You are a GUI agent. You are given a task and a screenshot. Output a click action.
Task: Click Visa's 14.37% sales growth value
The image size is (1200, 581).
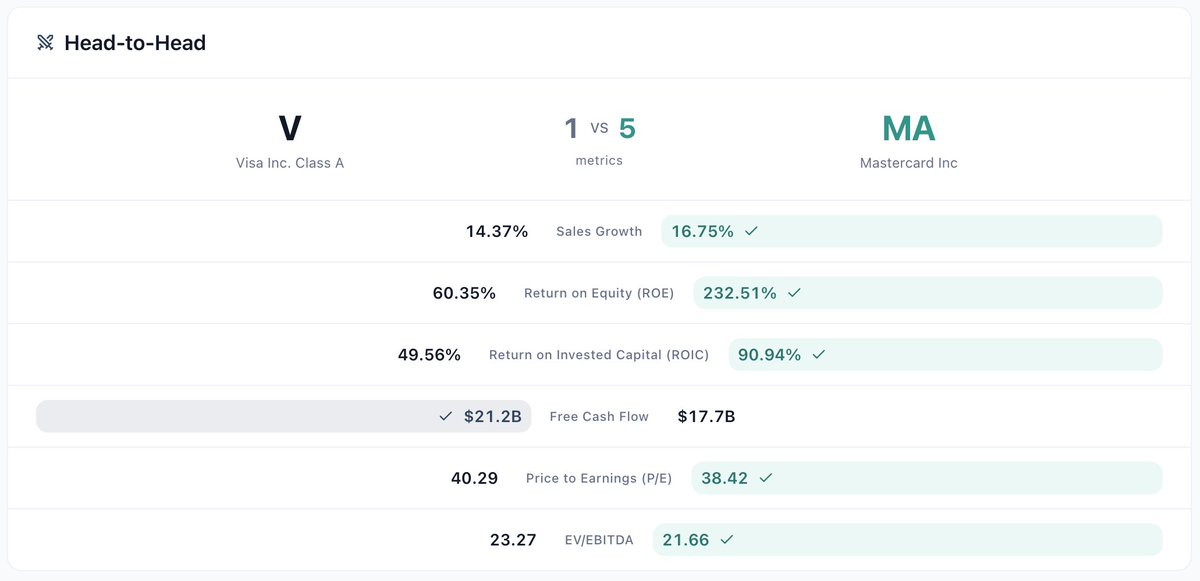[497, 231]
